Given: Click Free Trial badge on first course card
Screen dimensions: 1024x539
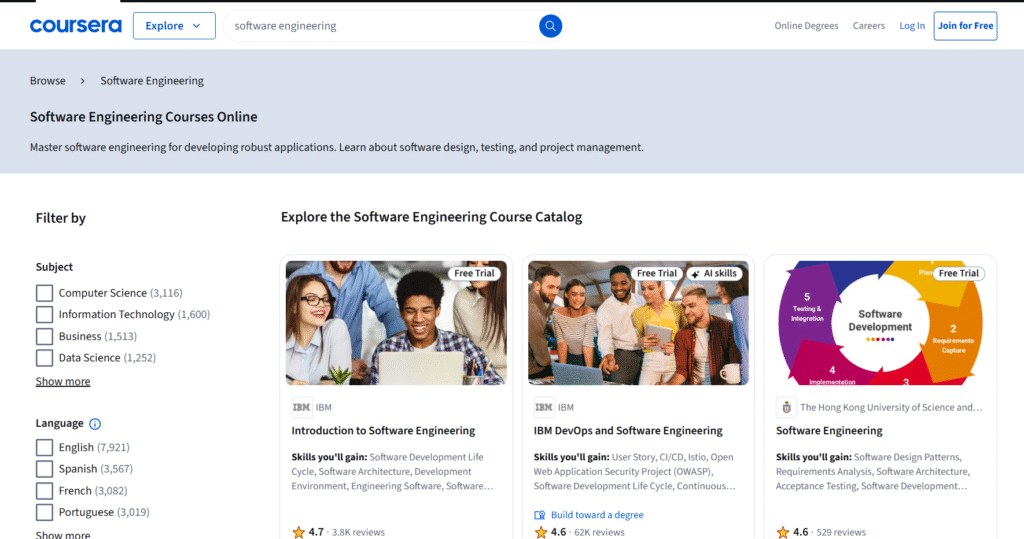Looking at the screenshot, I should (x=475, y=273).
